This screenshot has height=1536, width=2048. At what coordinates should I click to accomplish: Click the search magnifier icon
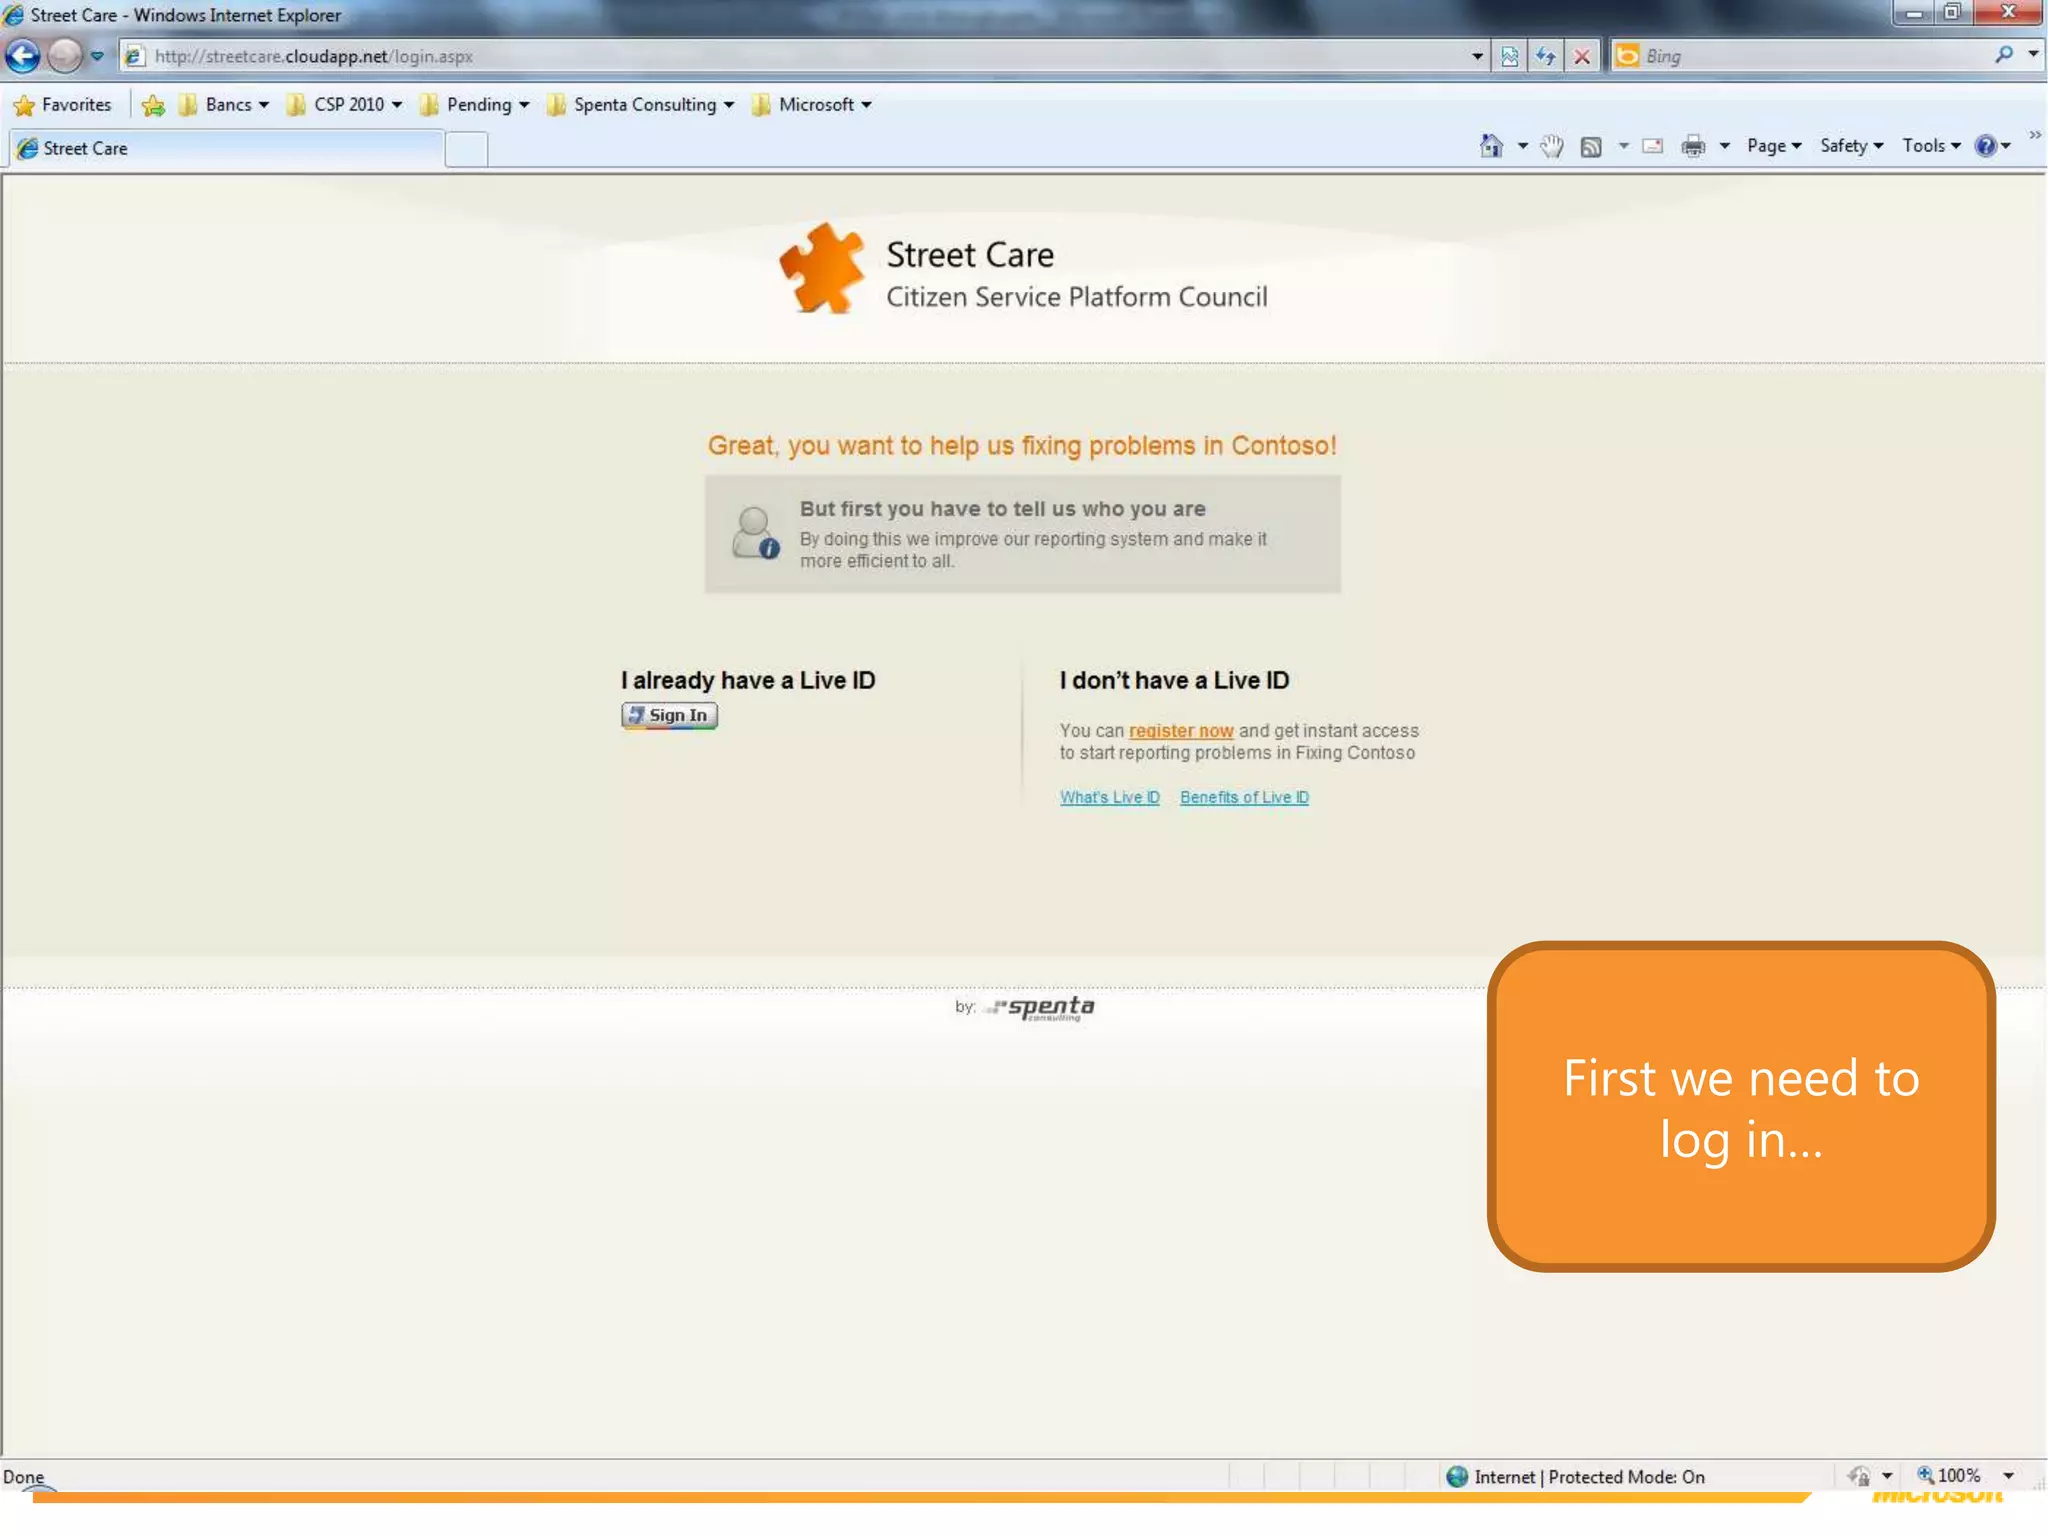2004,55
